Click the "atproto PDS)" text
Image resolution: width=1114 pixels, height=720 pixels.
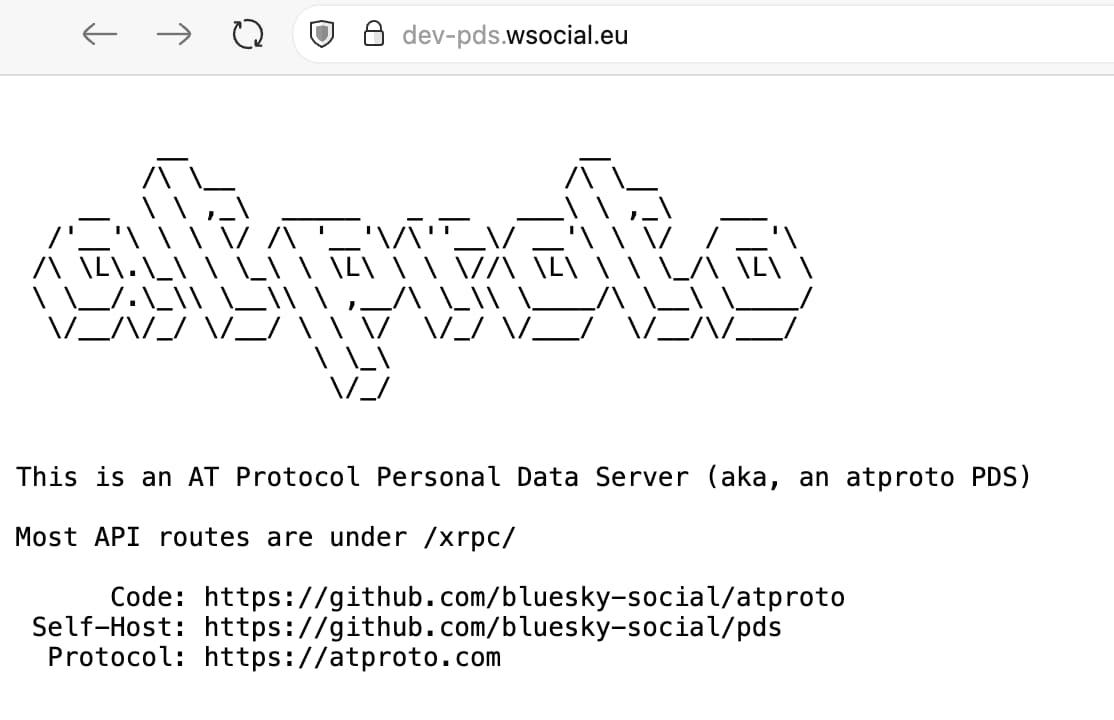click(938, 477)
